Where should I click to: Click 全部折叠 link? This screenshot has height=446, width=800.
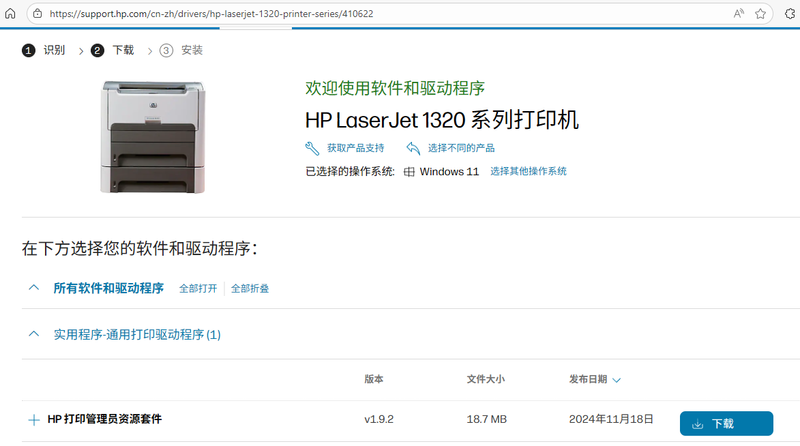[250, 289]
